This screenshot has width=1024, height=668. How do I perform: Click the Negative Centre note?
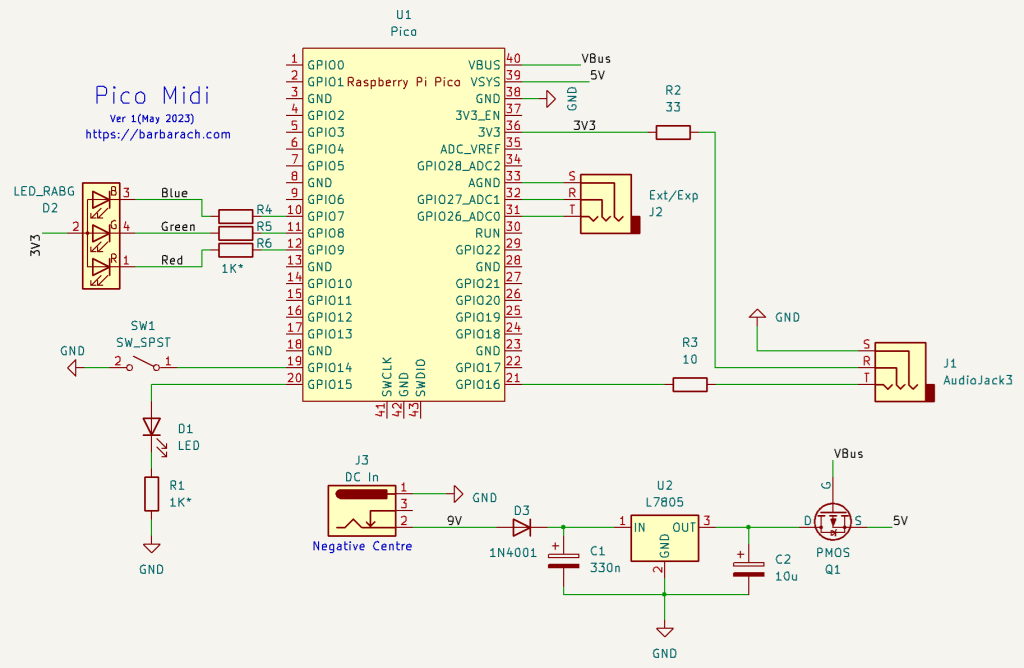[x=362, y=546]
